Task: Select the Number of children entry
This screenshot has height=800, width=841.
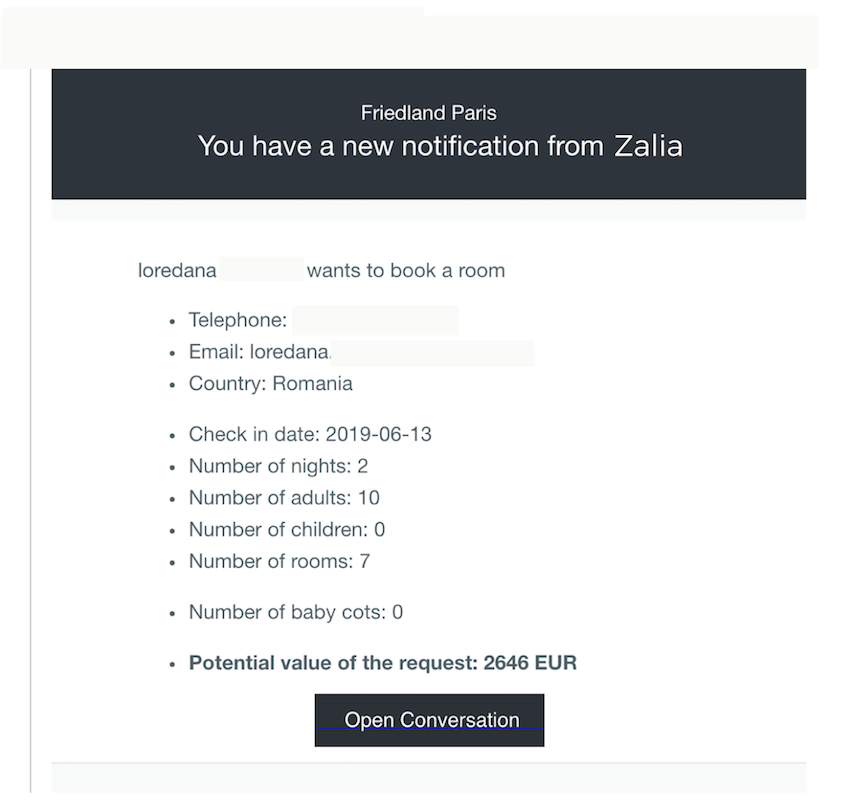Action: click(x=287, y=530)
